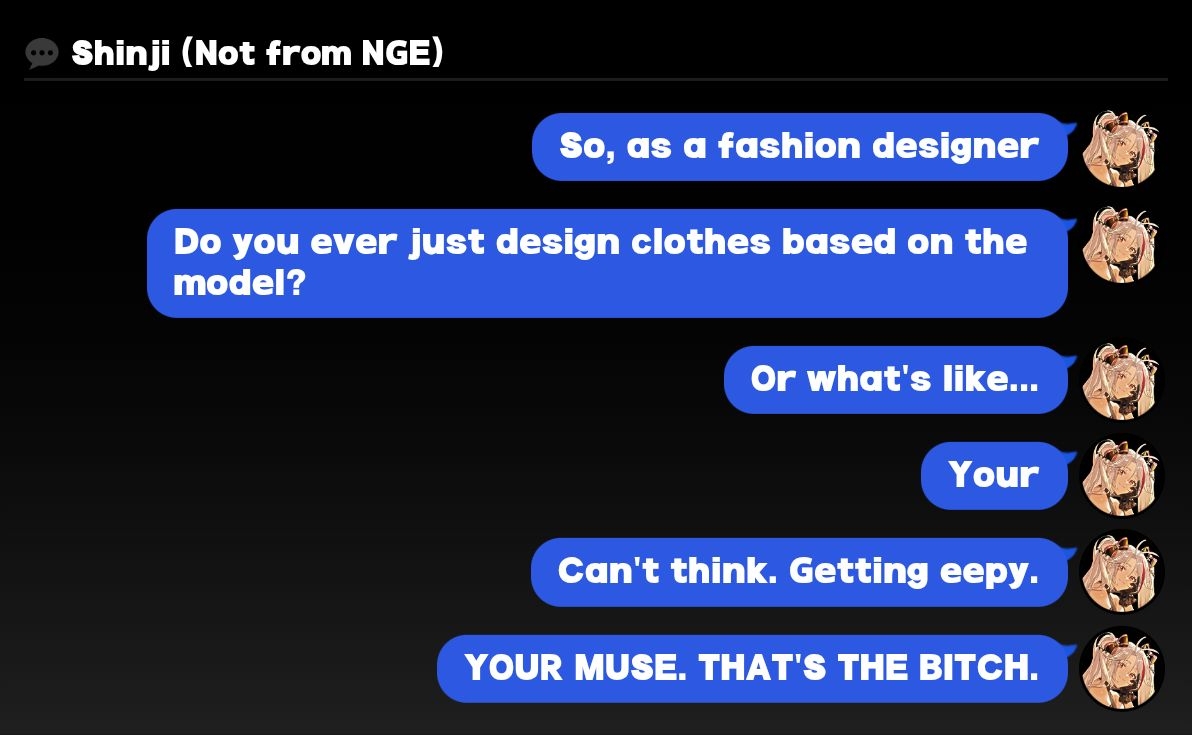Click the 'Can't think. Getting eepy.' message
Image resolution: width=1192 pixels, height=735 pixels.
coord(799,572)
